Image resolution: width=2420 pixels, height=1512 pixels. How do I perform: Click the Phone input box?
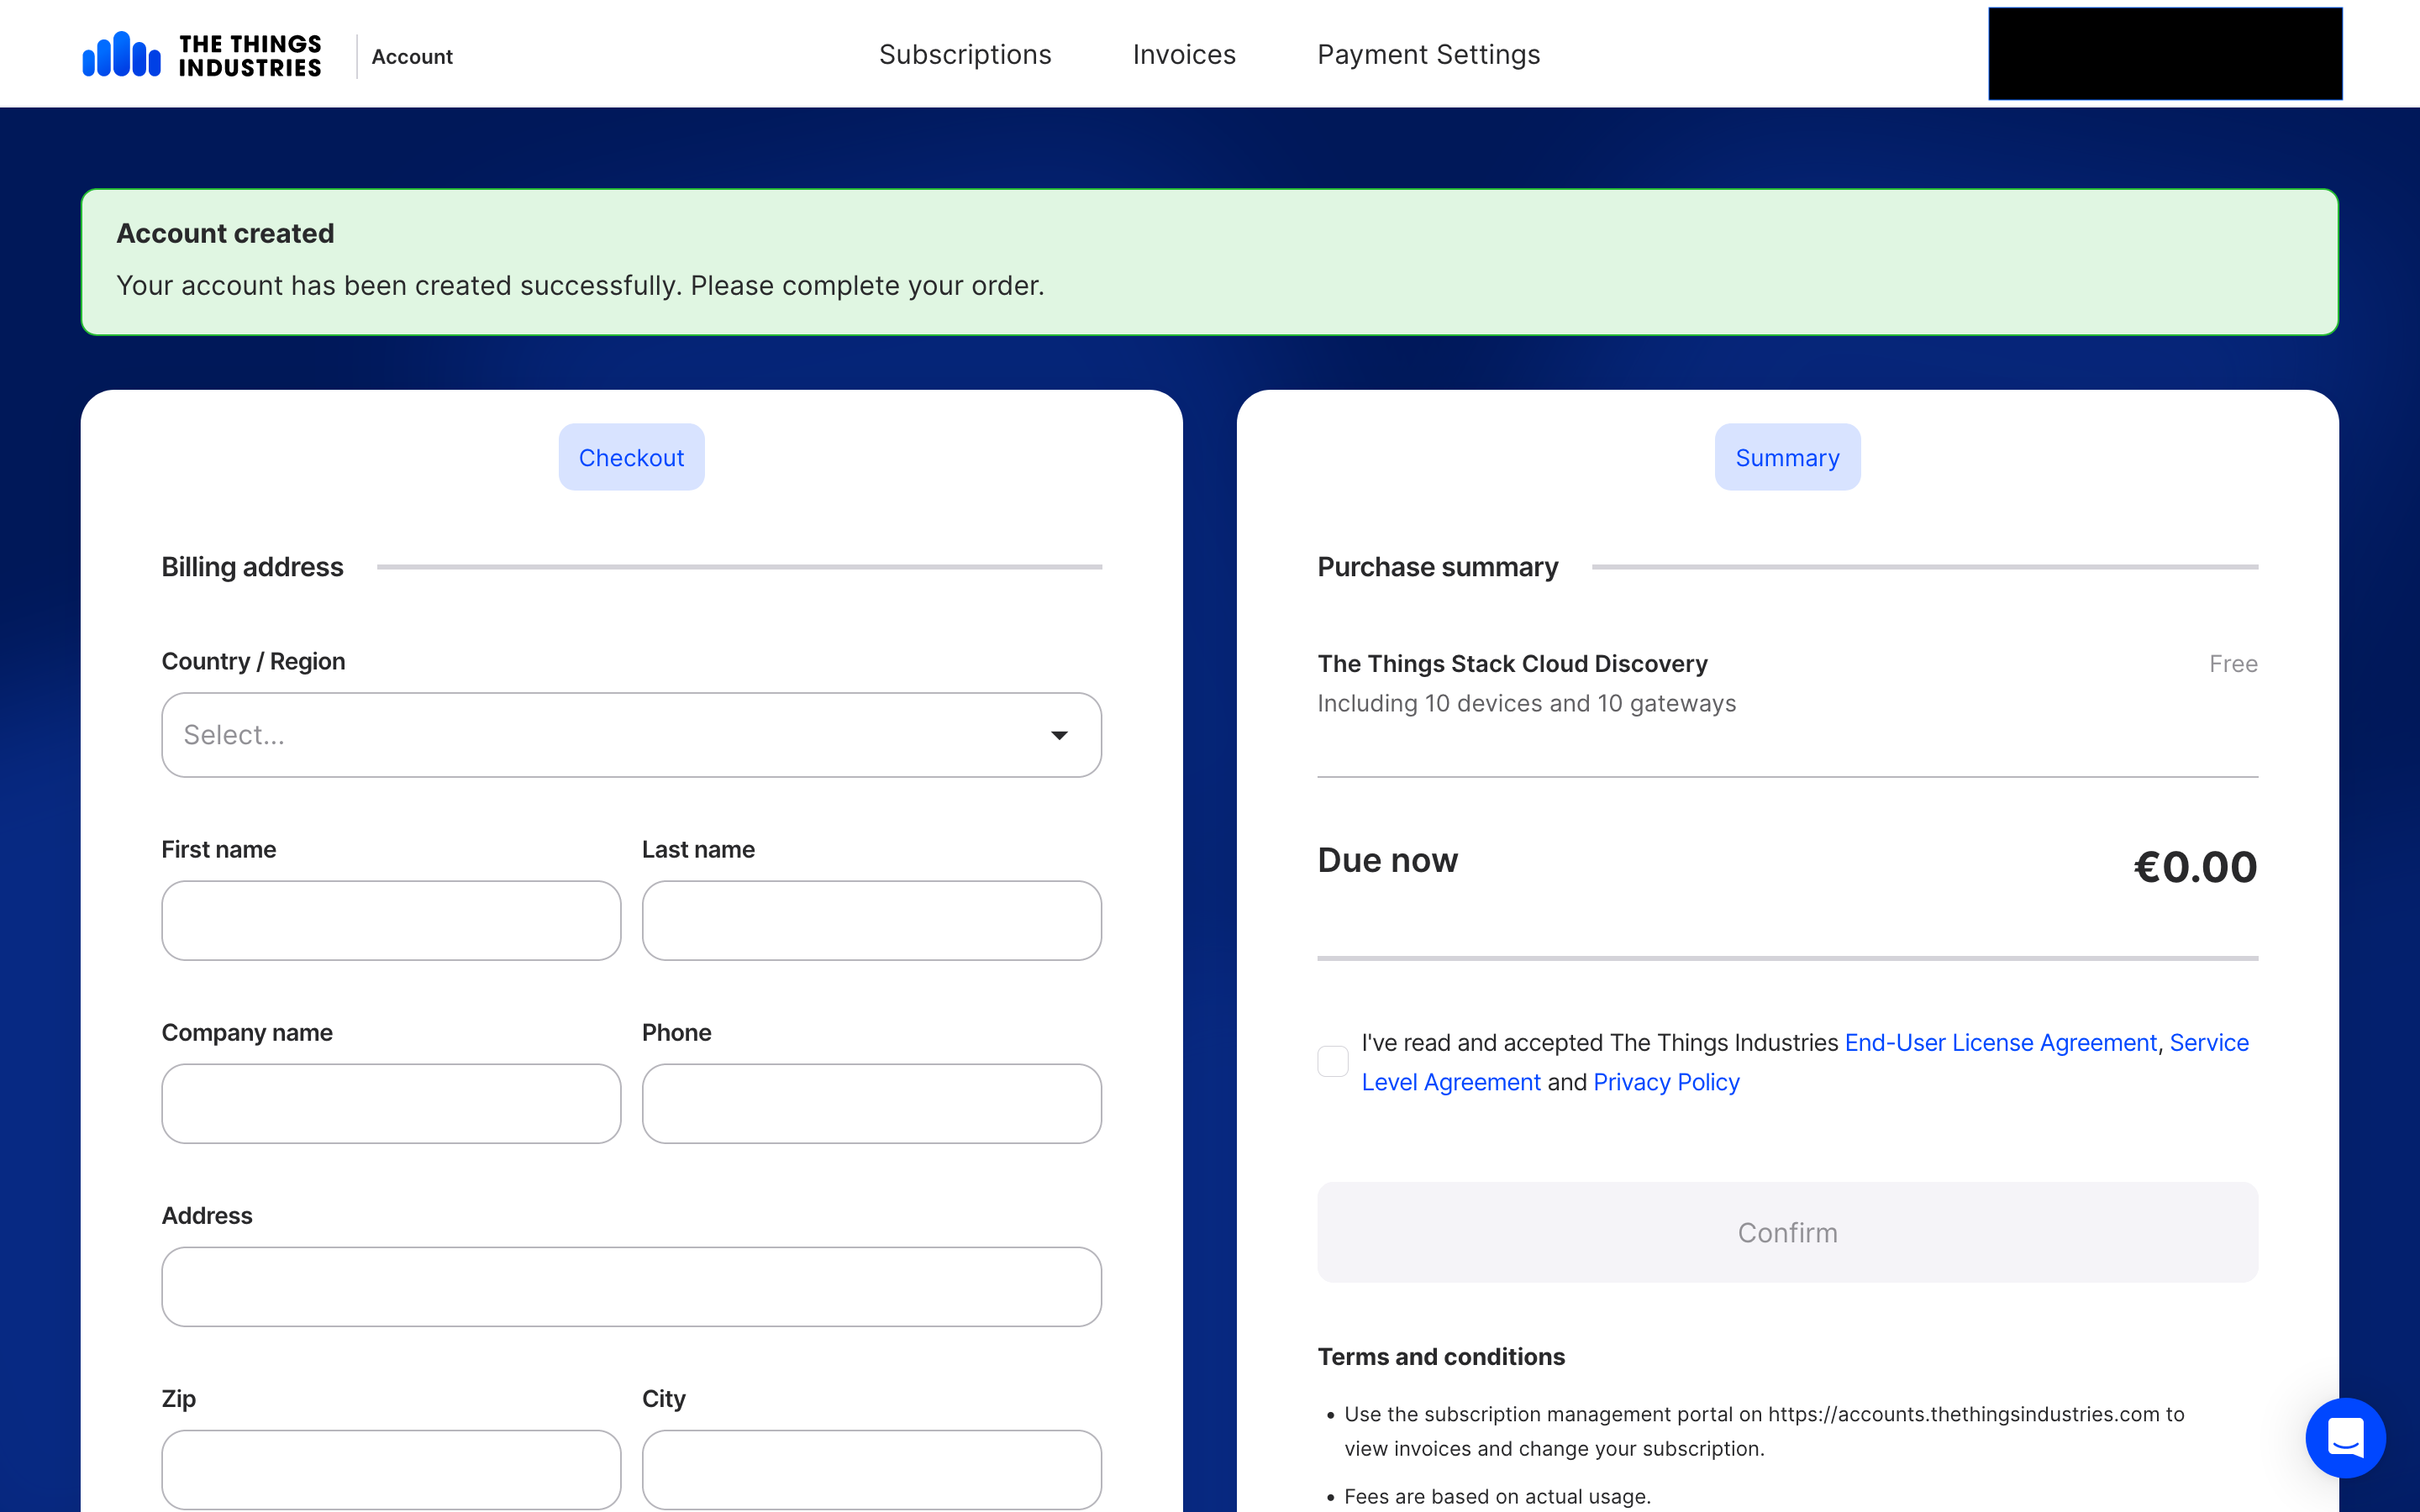tap(871, 1103)
